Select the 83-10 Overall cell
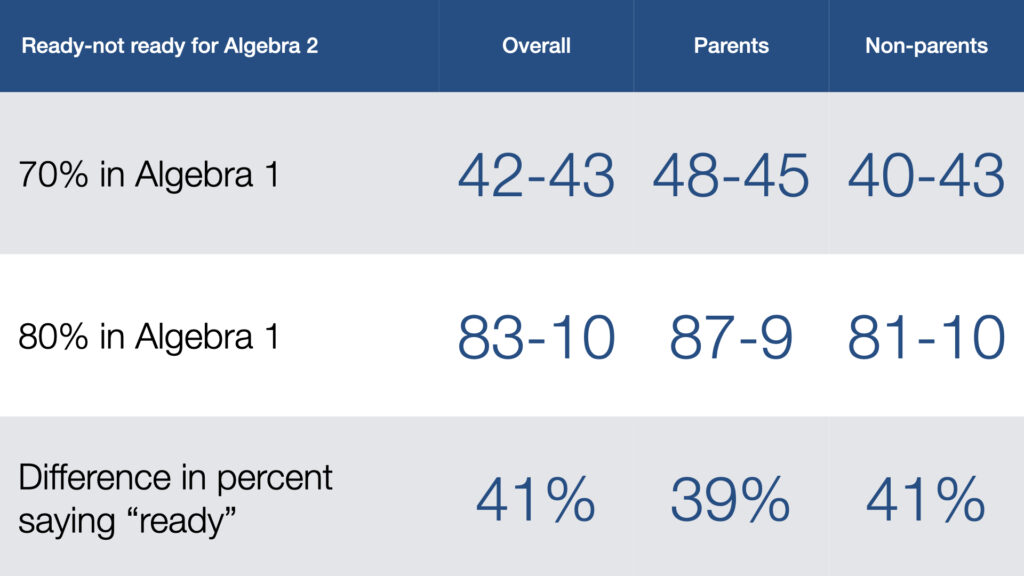This screenshot has width=1024, height=576. [536, 337]
